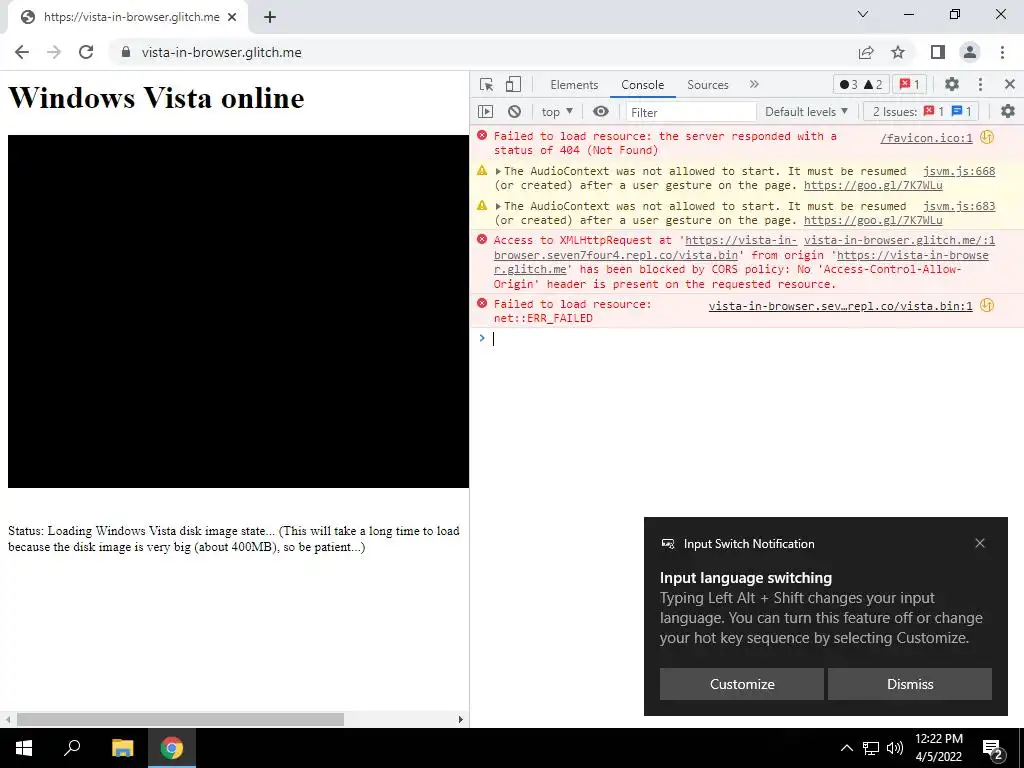
Task: Click the network icon beside vista.bin error
Action: pyautogui.click(x=987, y=305)
